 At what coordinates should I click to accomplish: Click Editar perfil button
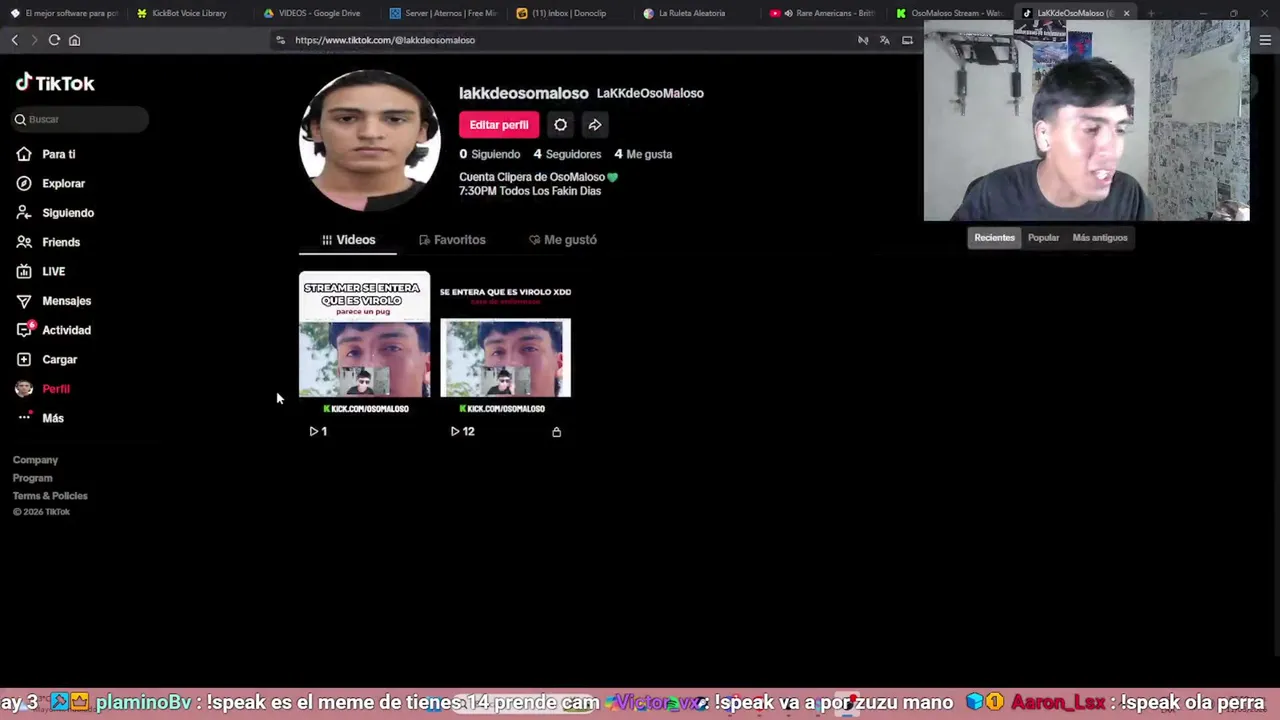(499, 125)
